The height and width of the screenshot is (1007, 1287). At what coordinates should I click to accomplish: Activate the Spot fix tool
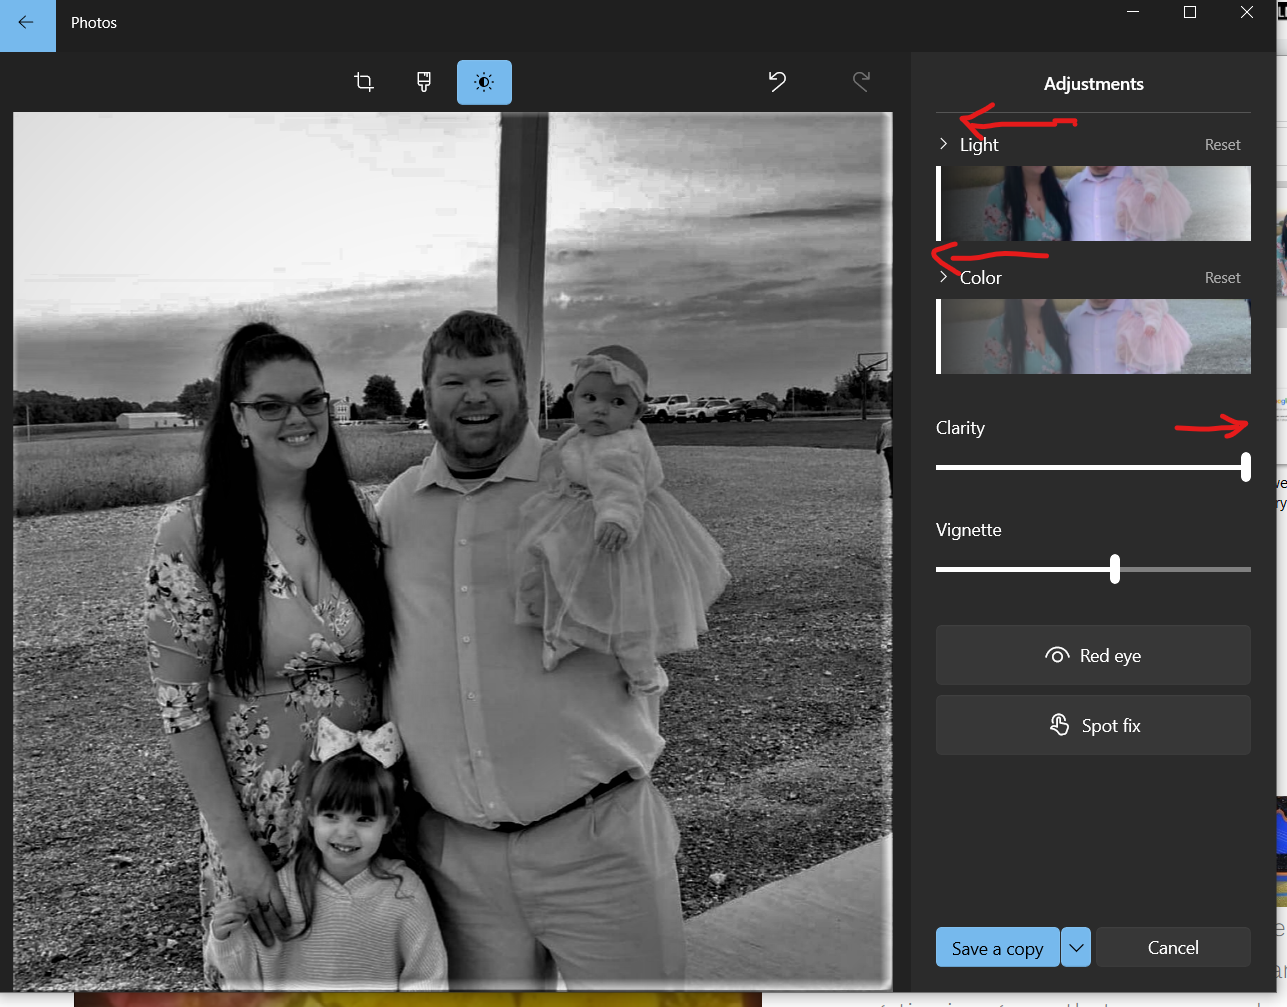1093,725
